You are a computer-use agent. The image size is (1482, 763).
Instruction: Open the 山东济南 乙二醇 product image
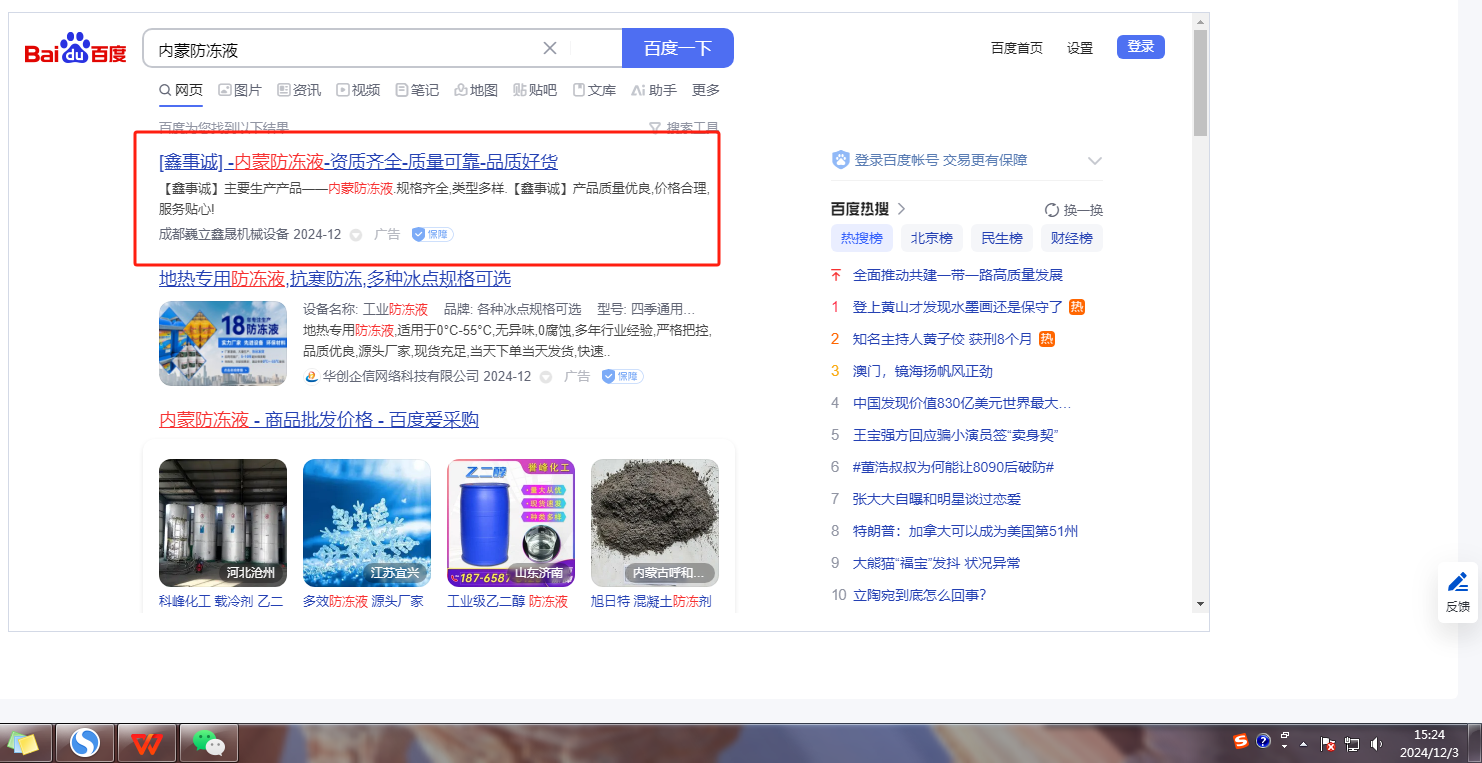tap(511, 523)
